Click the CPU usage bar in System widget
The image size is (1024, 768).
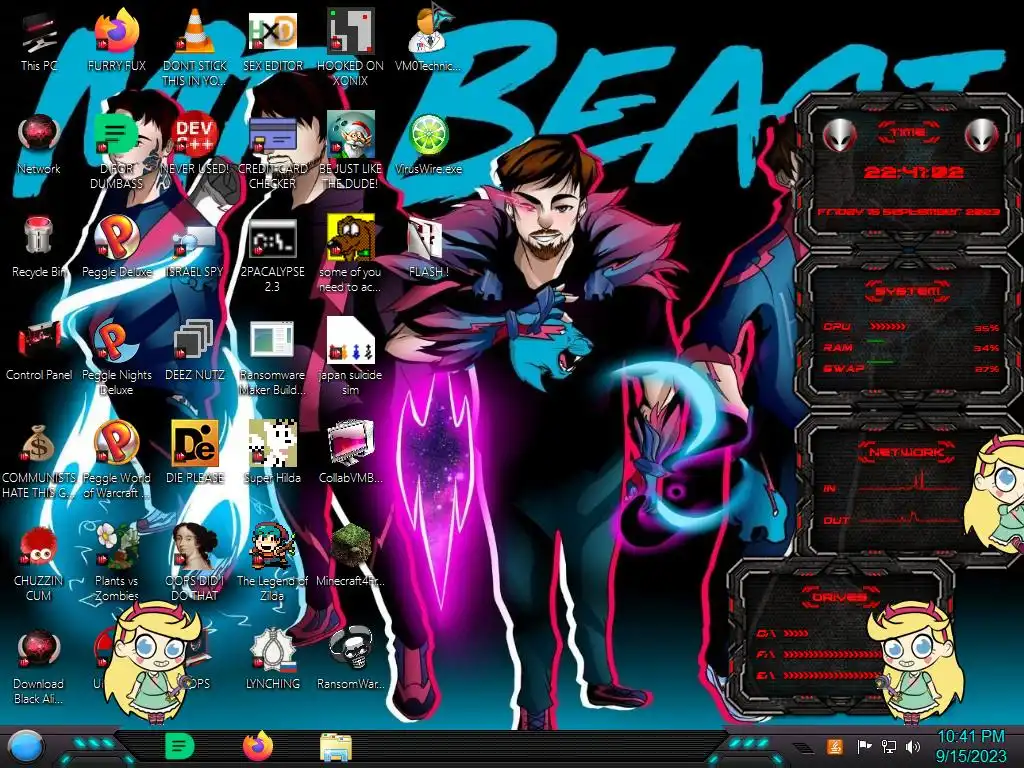point(888,326)
